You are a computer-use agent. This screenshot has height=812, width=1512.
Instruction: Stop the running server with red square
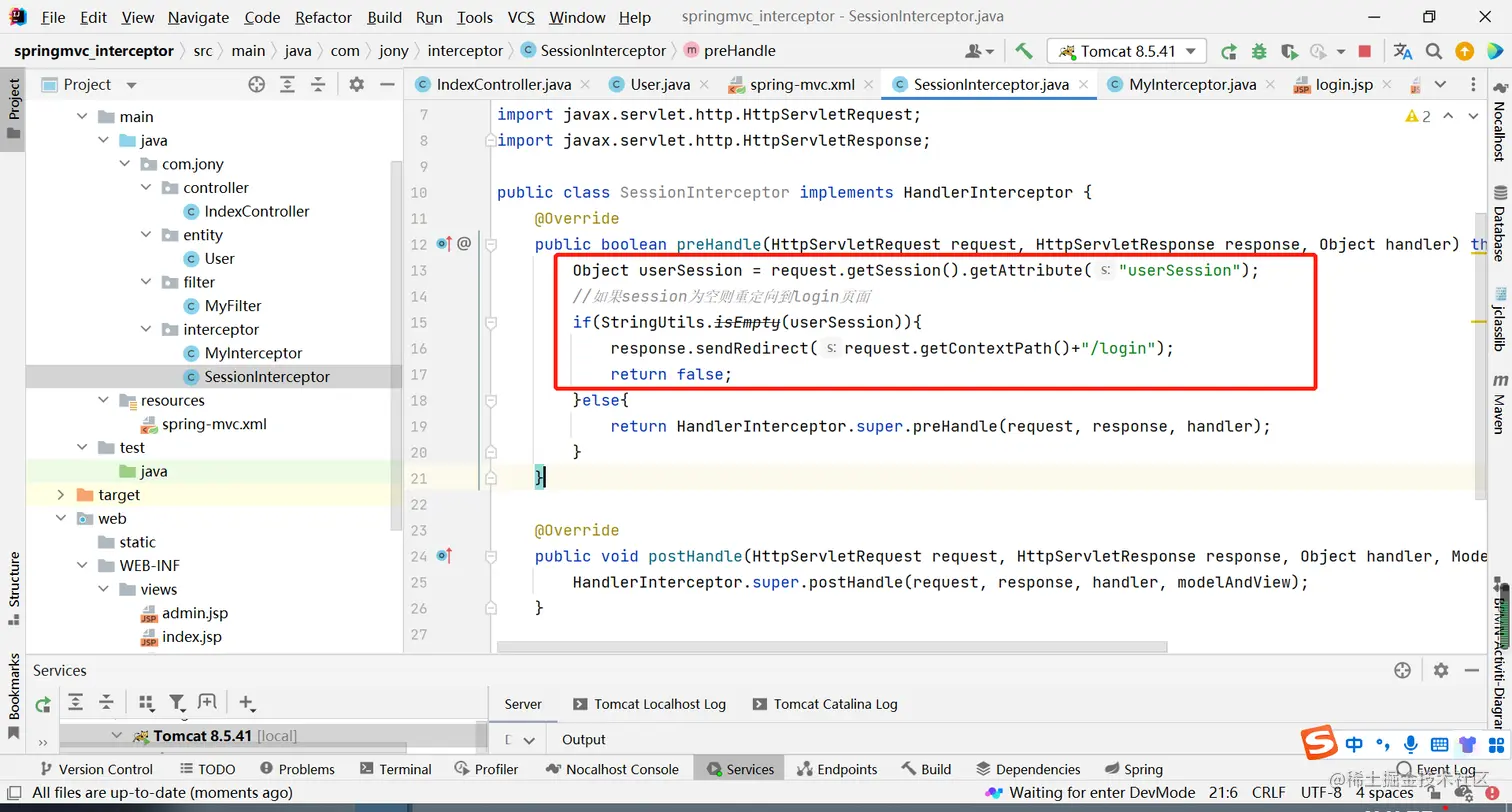point(1365,51)
